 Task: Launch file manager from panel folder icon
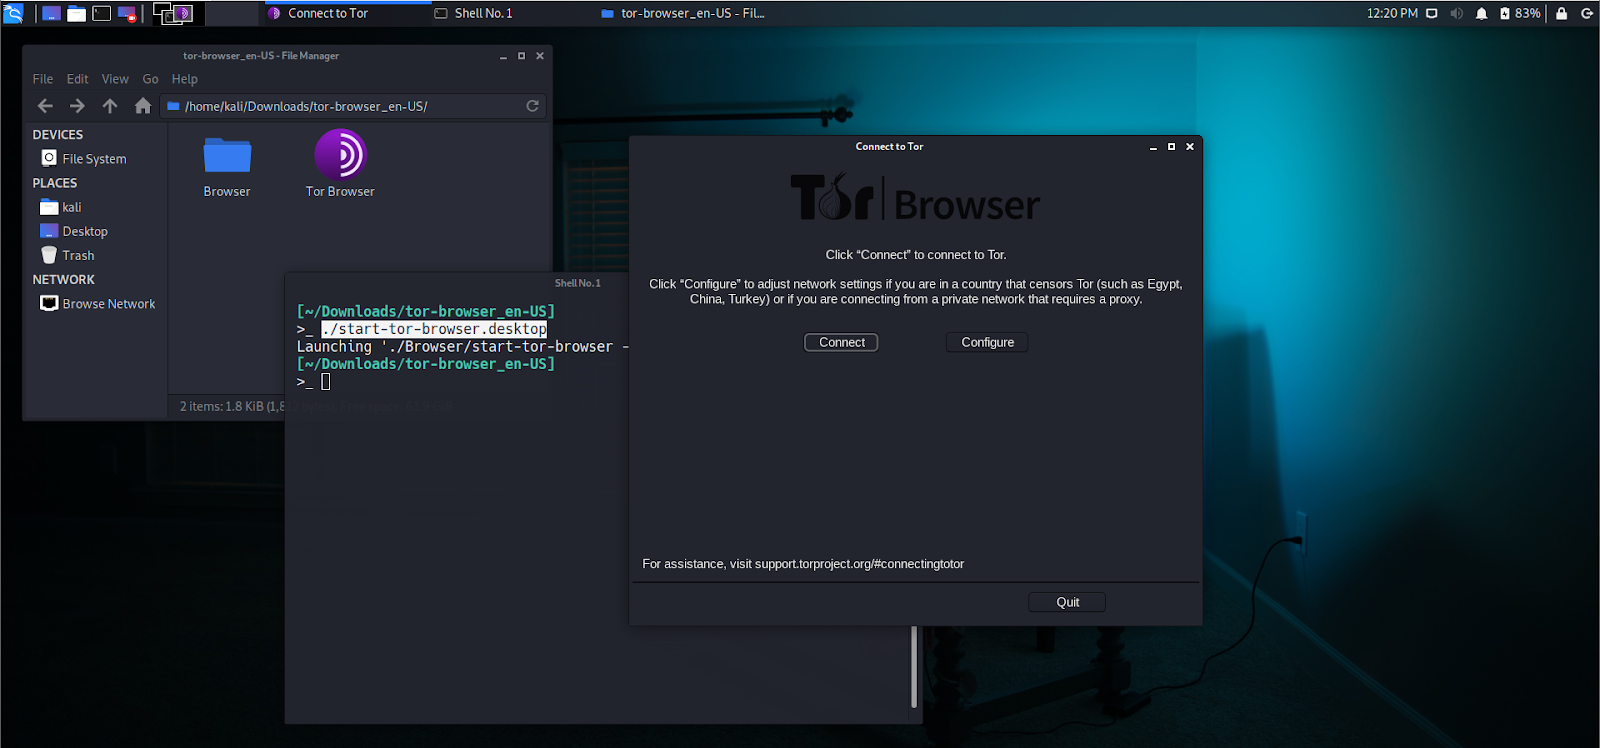click(x=76, y=13)
